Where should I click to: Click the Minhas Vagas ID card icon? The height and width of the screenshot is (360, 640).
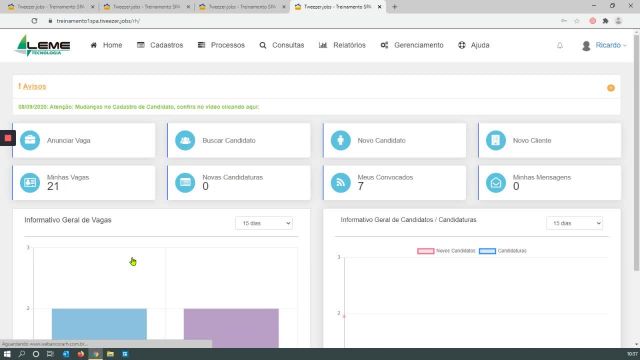click(30, 182)
